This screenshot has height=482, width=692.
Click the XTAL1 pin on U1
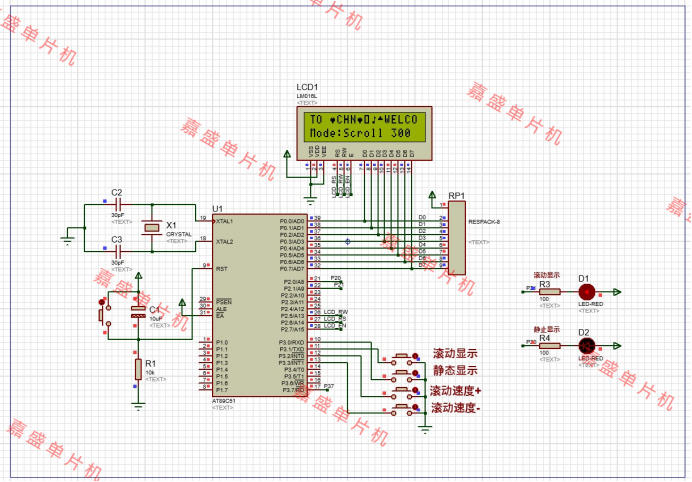pyautogui.click(x=205, y=219)
